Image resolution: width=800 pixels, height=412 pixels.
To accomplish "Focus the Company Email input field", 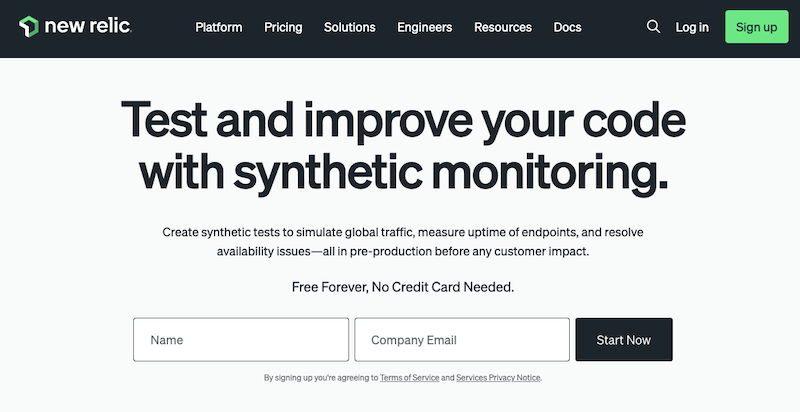I will [x=462, y=340].
